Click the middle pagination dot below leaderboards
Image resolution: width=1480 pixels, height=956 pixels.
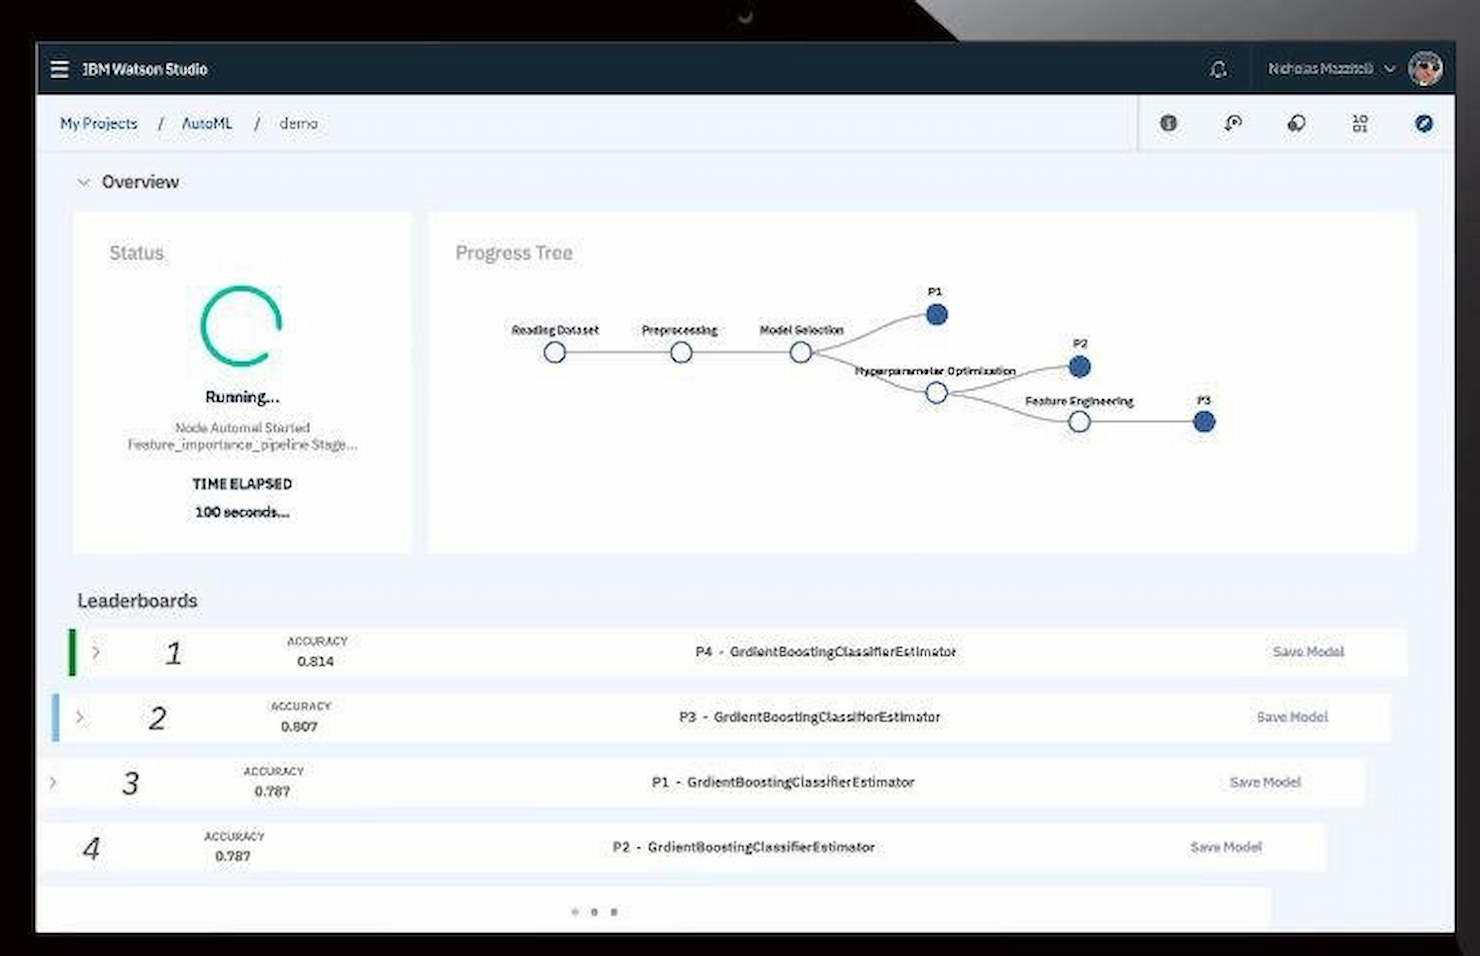[x=594, y=911]
